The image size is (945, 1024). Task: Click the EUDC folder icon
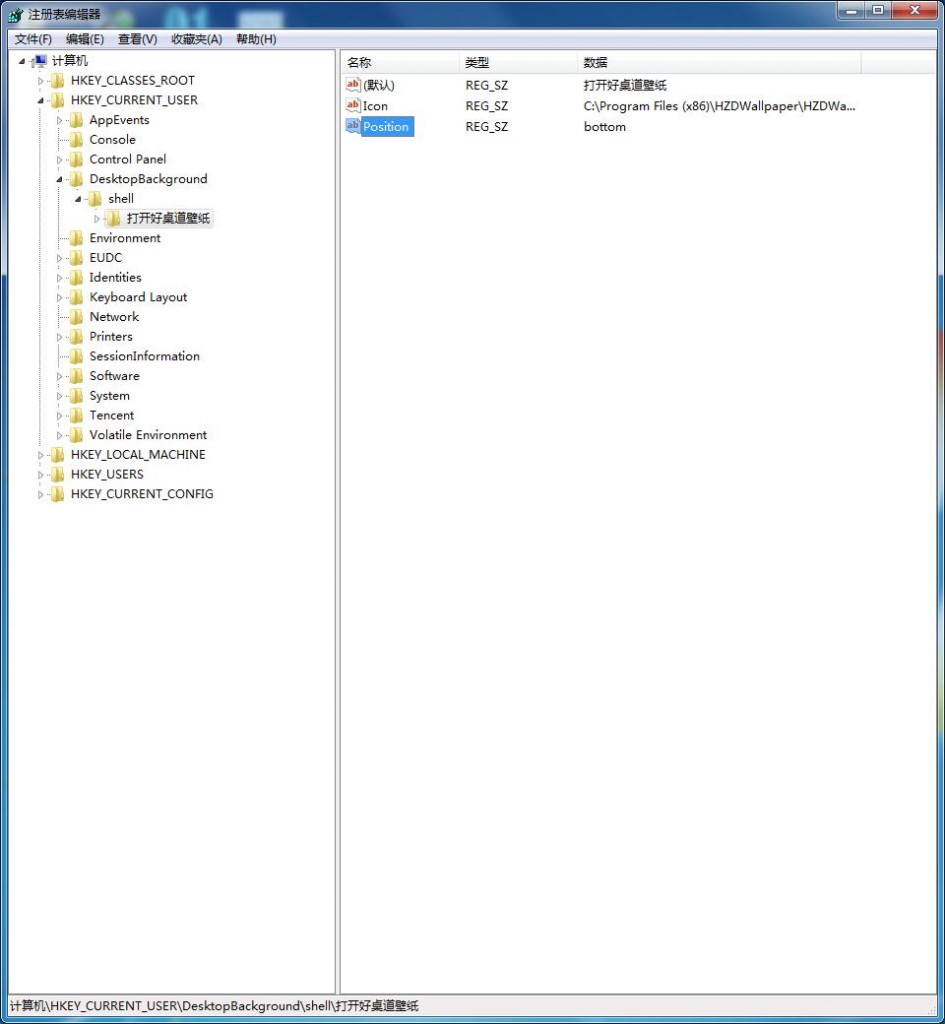tap(76, 257)
